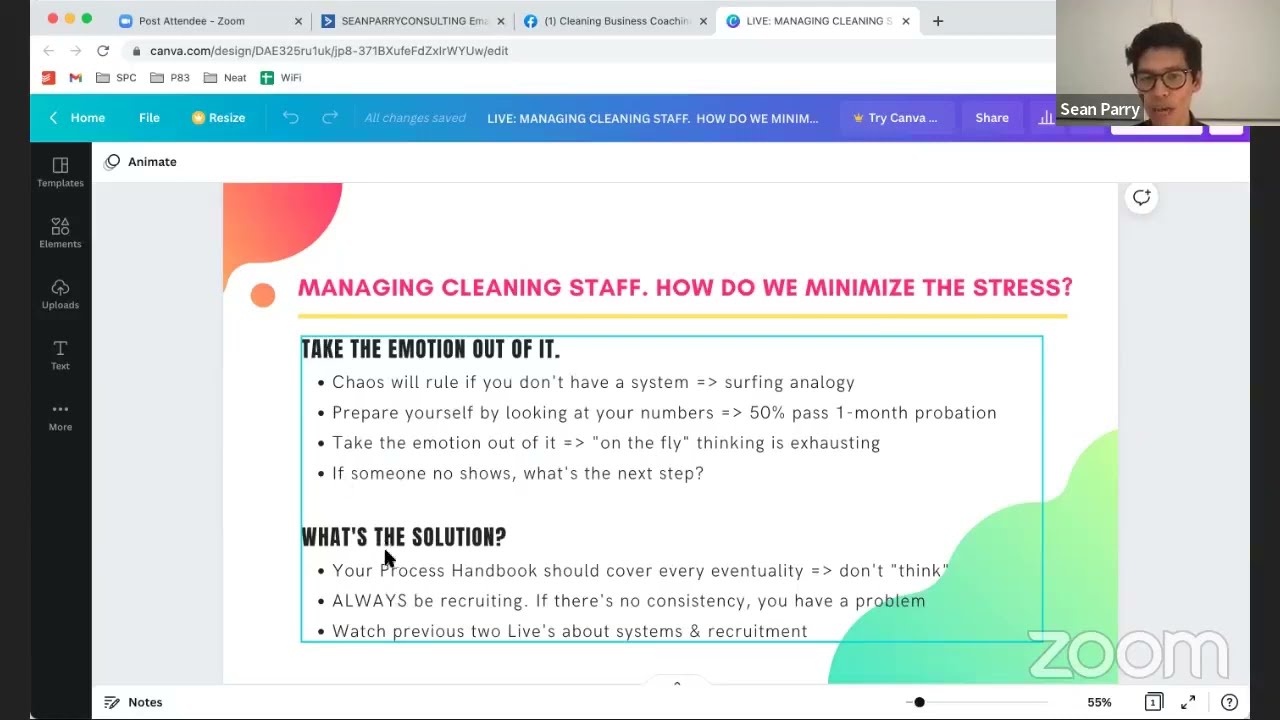Viewport: 1280px width, 720px height.
Task: Click the ALWAYS be recruiting bullet
Action: click(x=628, y=601)
